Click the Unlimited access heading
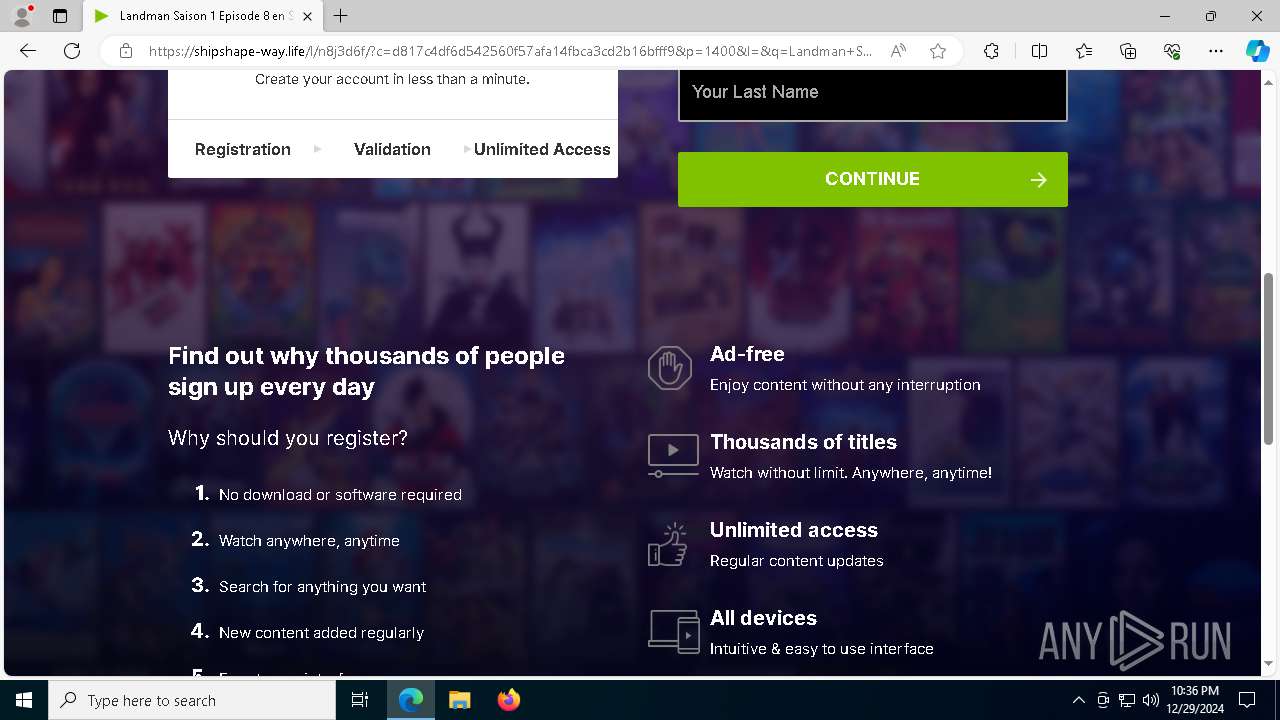This screenshot has width=1280, height=720. [x=794, y=530]
